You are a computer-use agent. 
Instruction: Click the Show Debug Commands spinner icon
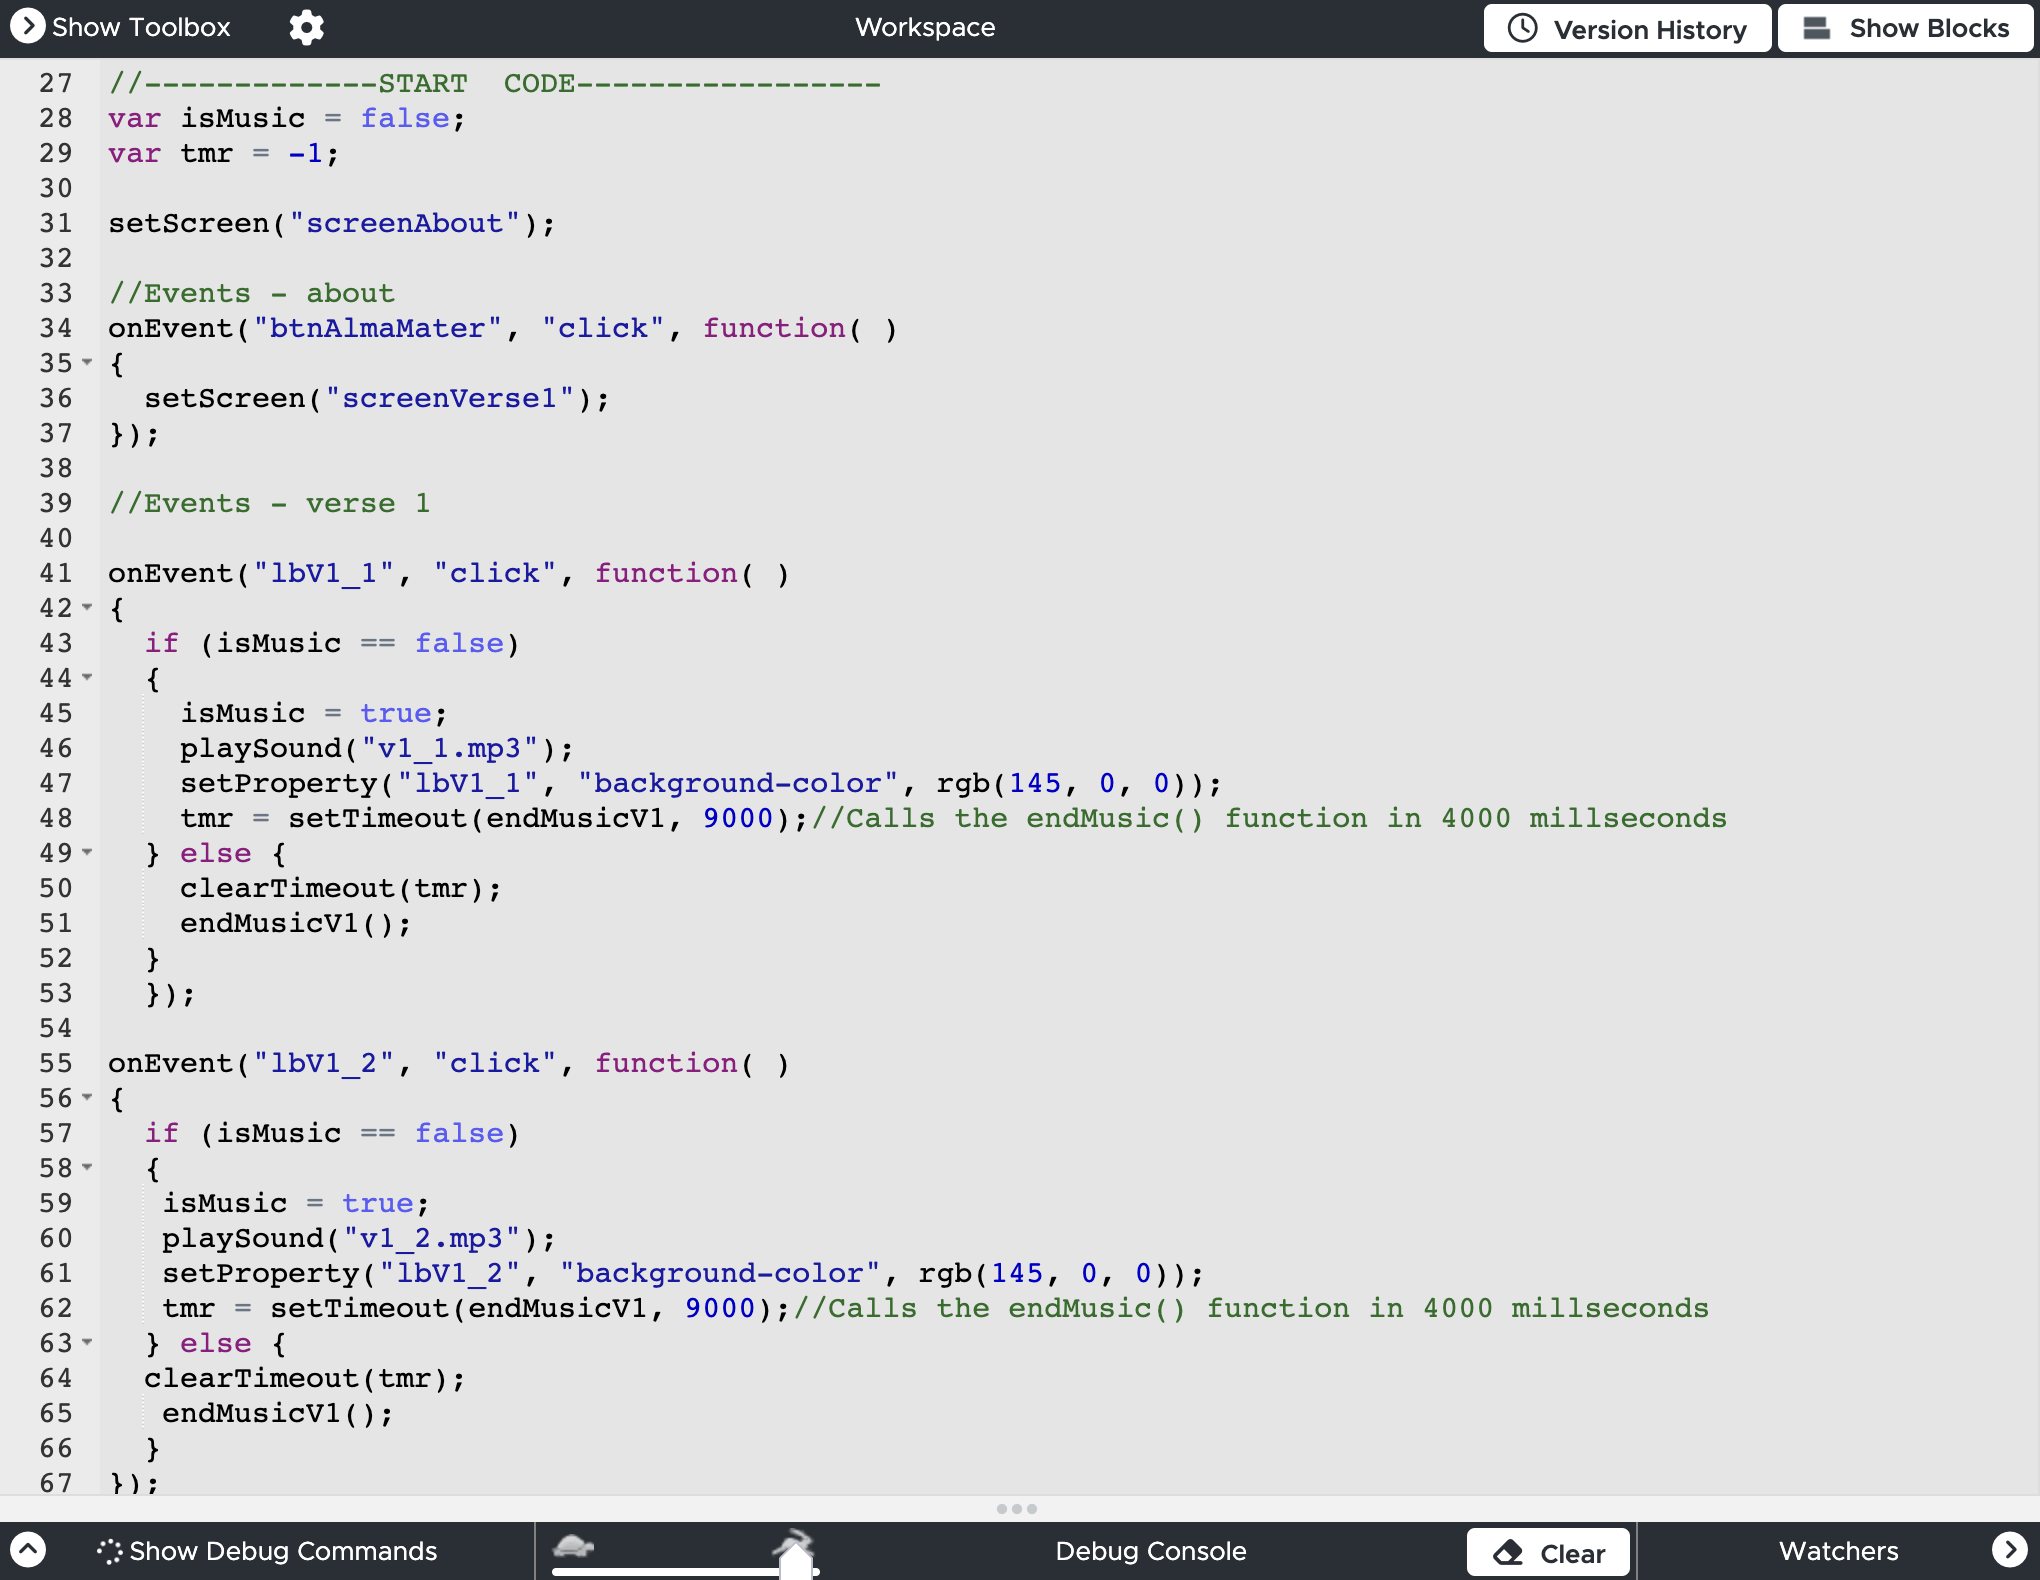coord(109,1551)
